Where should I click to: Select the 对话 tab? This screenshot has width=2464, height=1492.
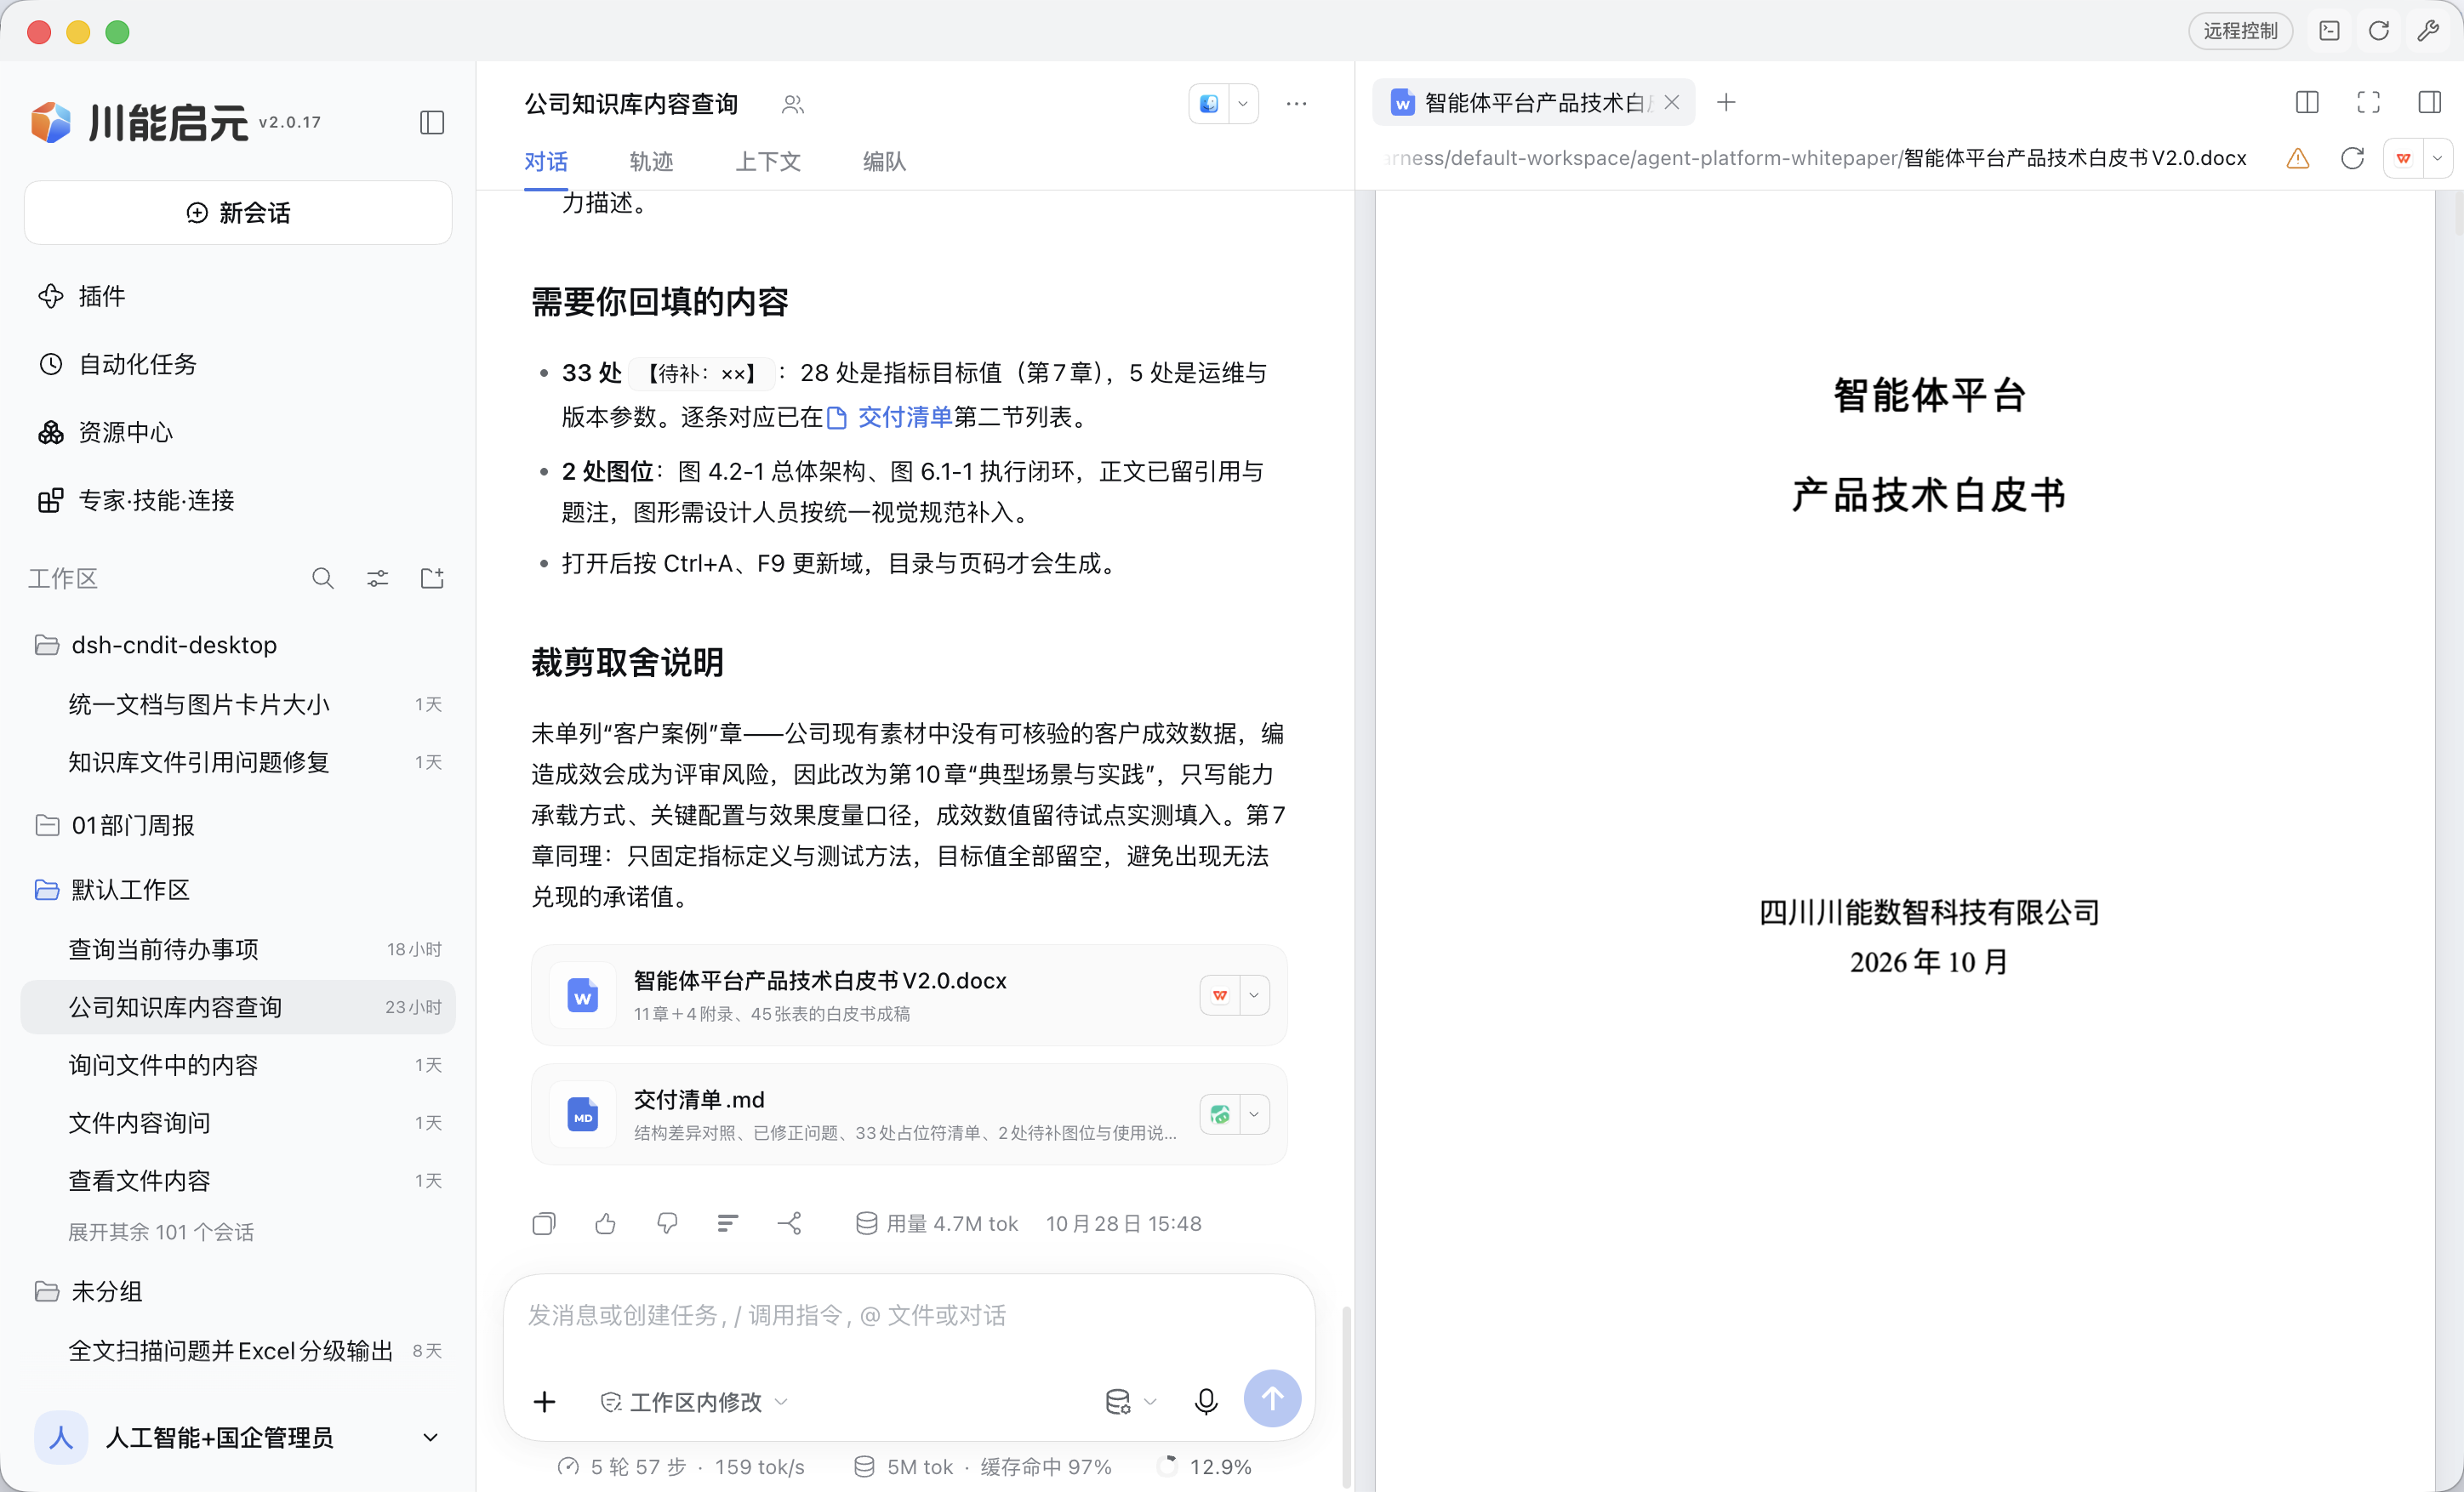pos(546,161)
